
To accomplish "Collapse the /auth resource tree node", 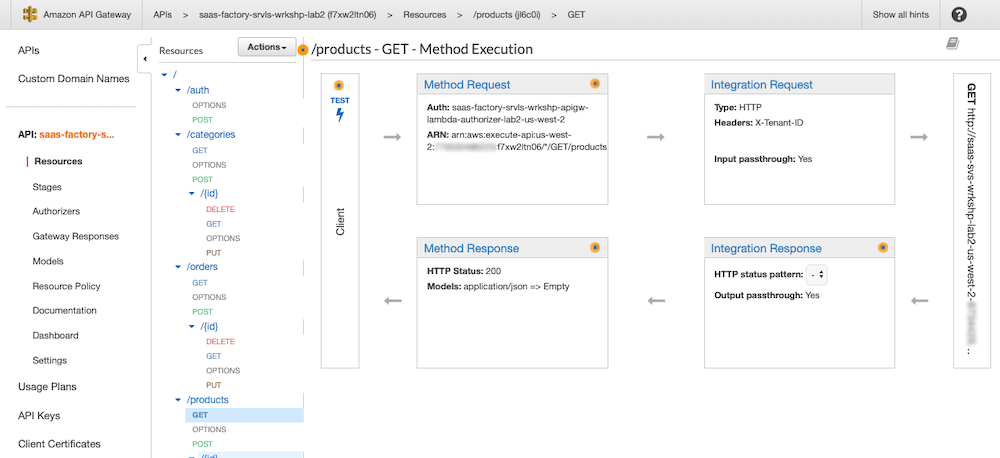I will (178, 91).
